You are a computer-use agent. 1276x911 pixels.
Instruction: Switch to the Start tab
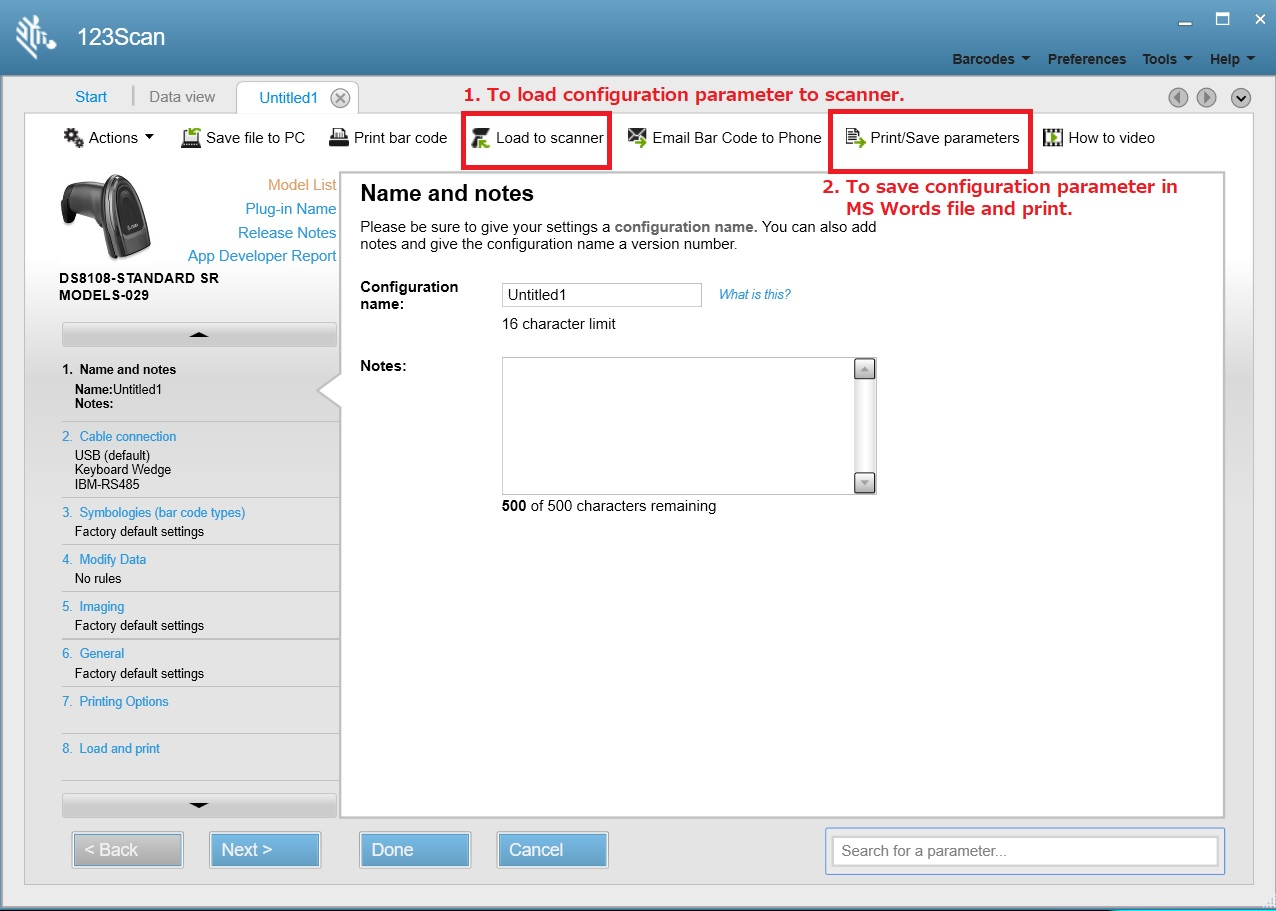click(x=91, y=97)
